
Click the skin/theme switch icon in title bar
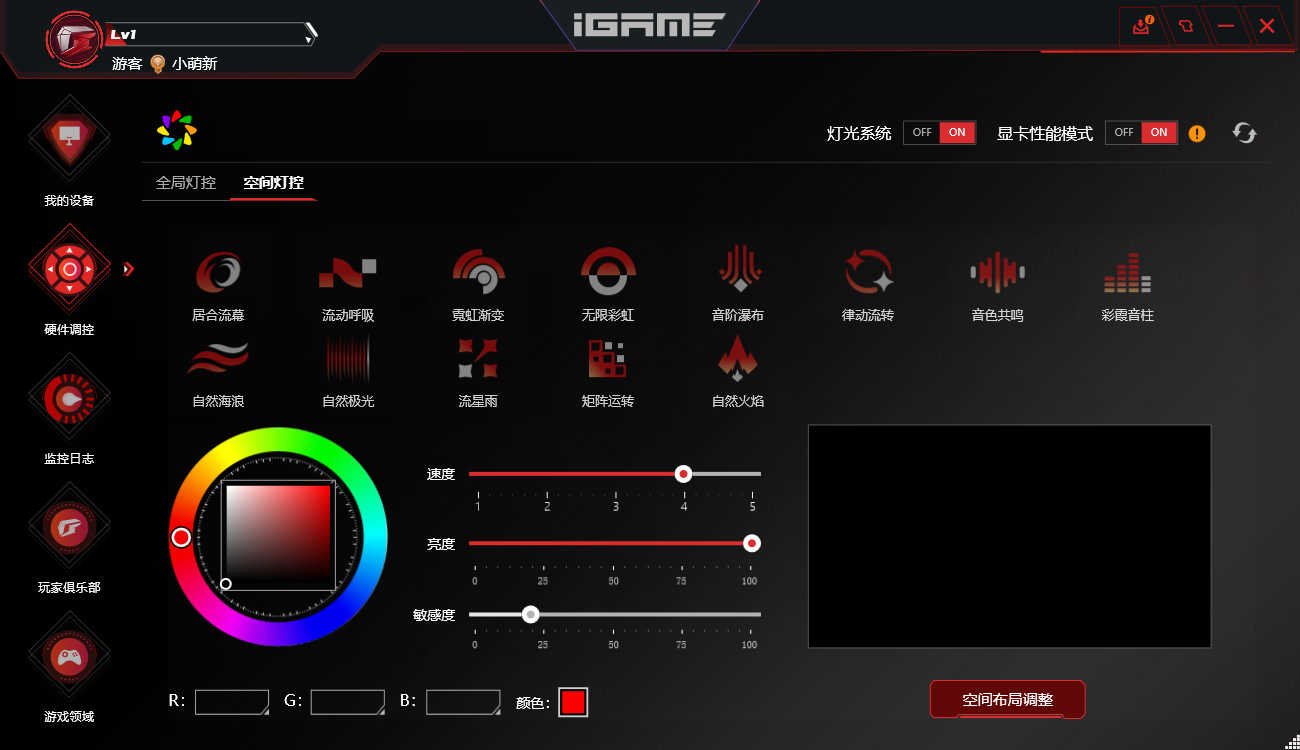tap(1186, 25)
